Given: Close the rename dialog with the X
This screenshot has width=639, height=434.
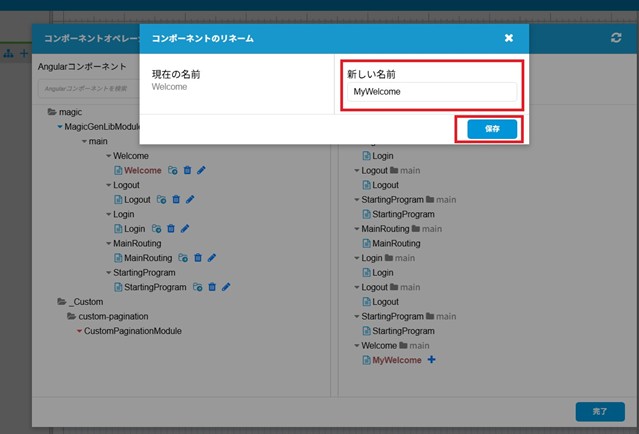Looking at the screenshot, I should pyautogui.click(x=508, y=38).
